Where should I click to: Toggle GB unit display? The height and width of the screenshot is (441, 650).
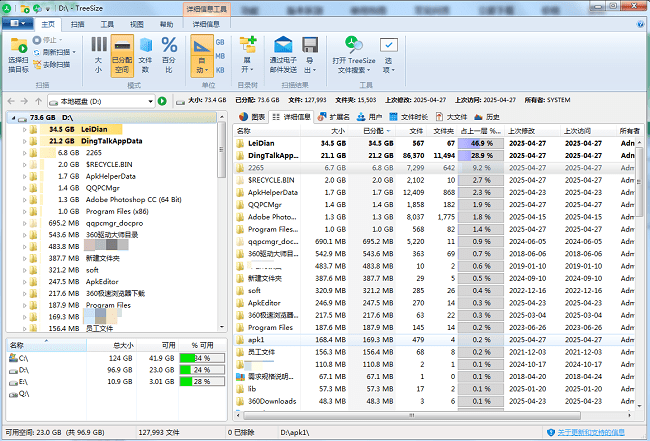(221, 43)
